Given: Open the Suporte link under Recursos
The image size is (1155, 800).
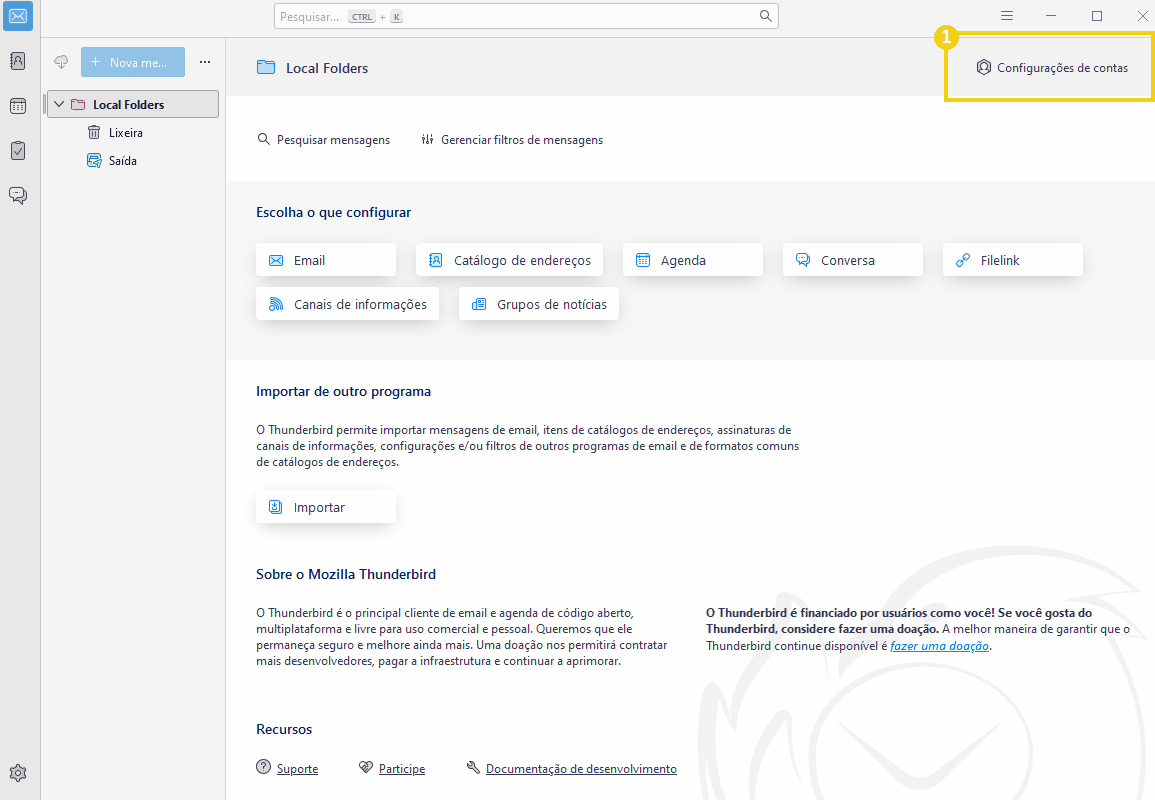Looking at the screenshot, I should (x=297, y=768).
